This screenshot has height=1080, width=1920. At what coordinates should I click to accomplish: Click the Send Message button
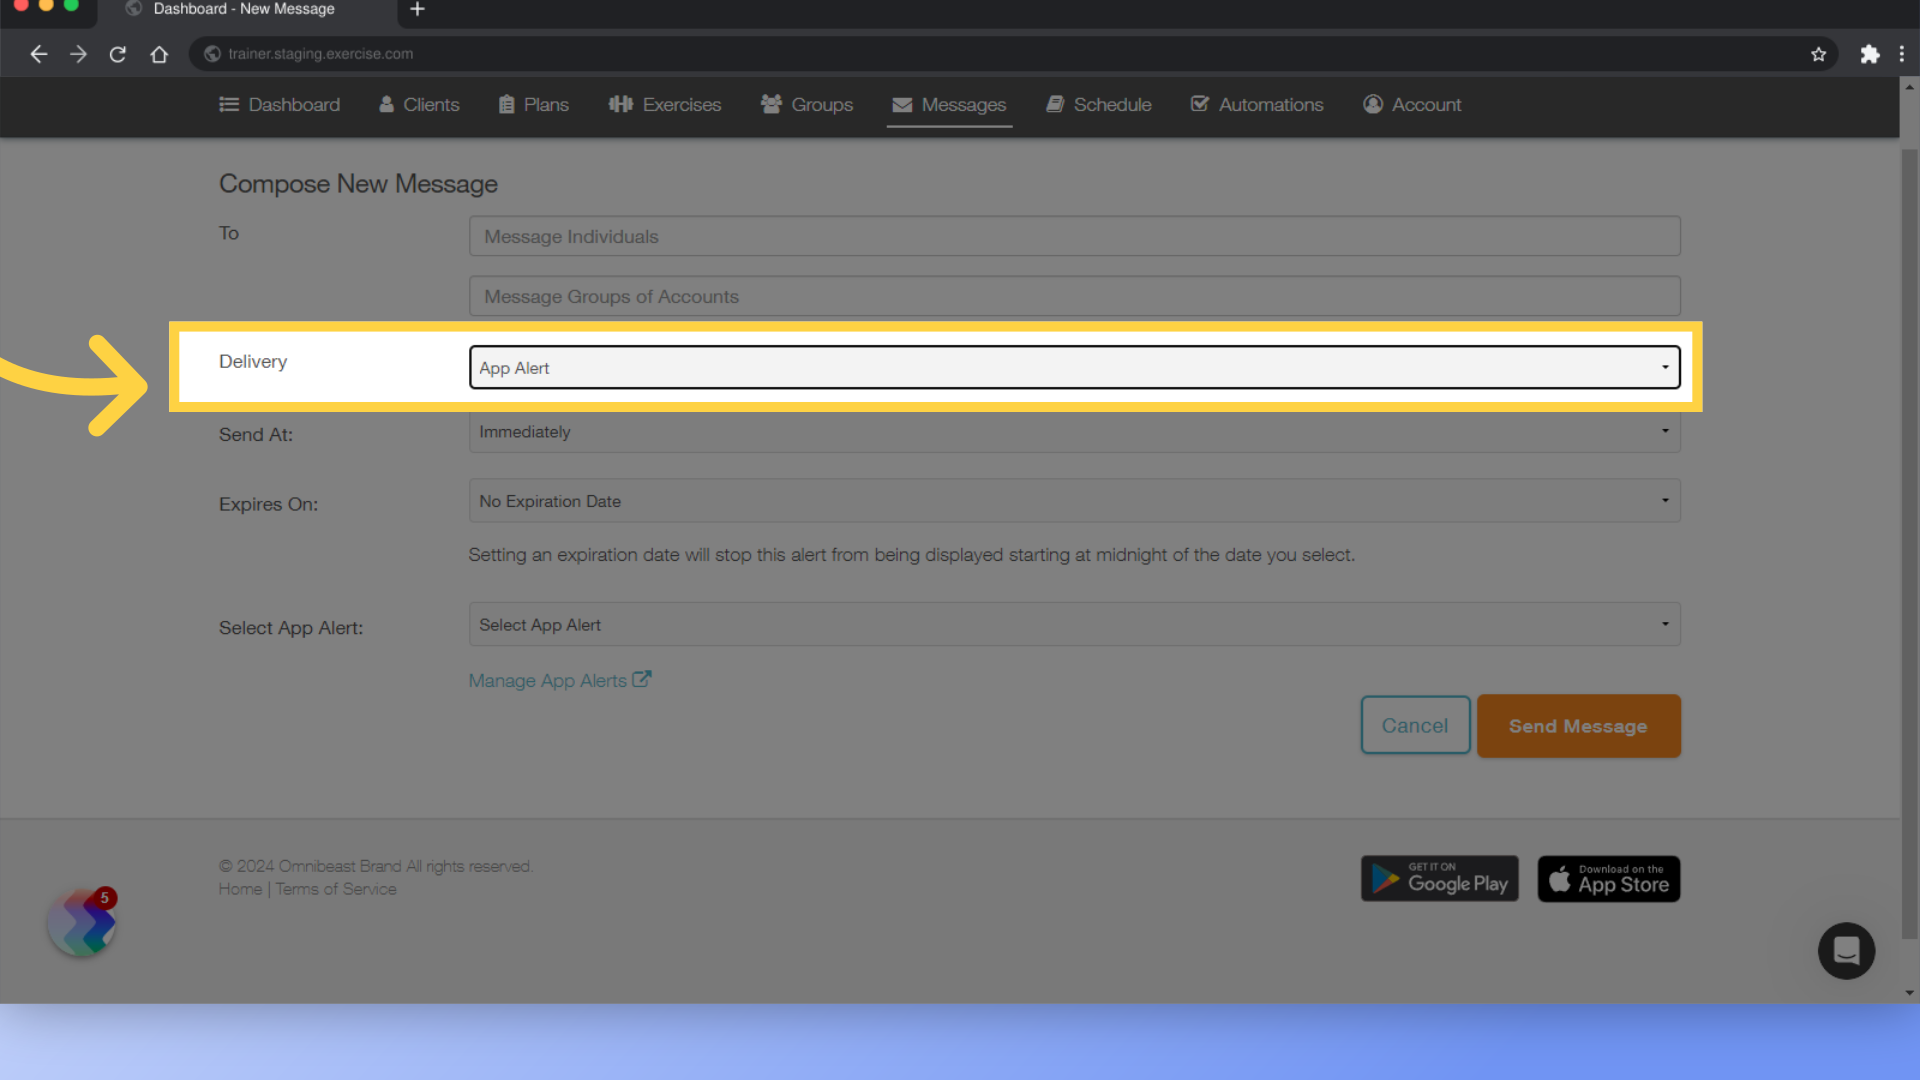pos(1578,725)
